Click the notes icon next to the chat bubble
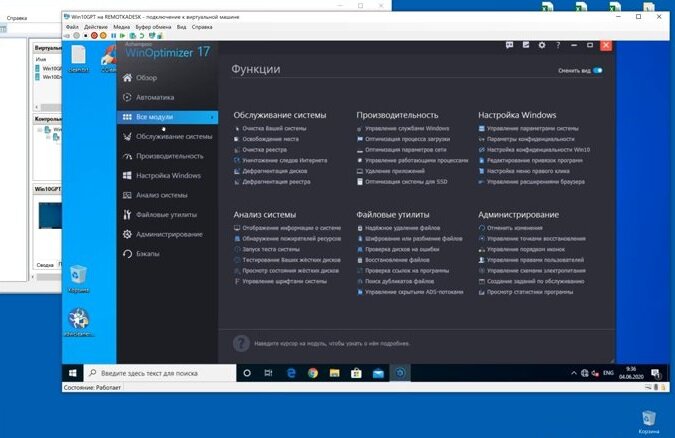Screen dimensions: 675x438 coord(526,45)
